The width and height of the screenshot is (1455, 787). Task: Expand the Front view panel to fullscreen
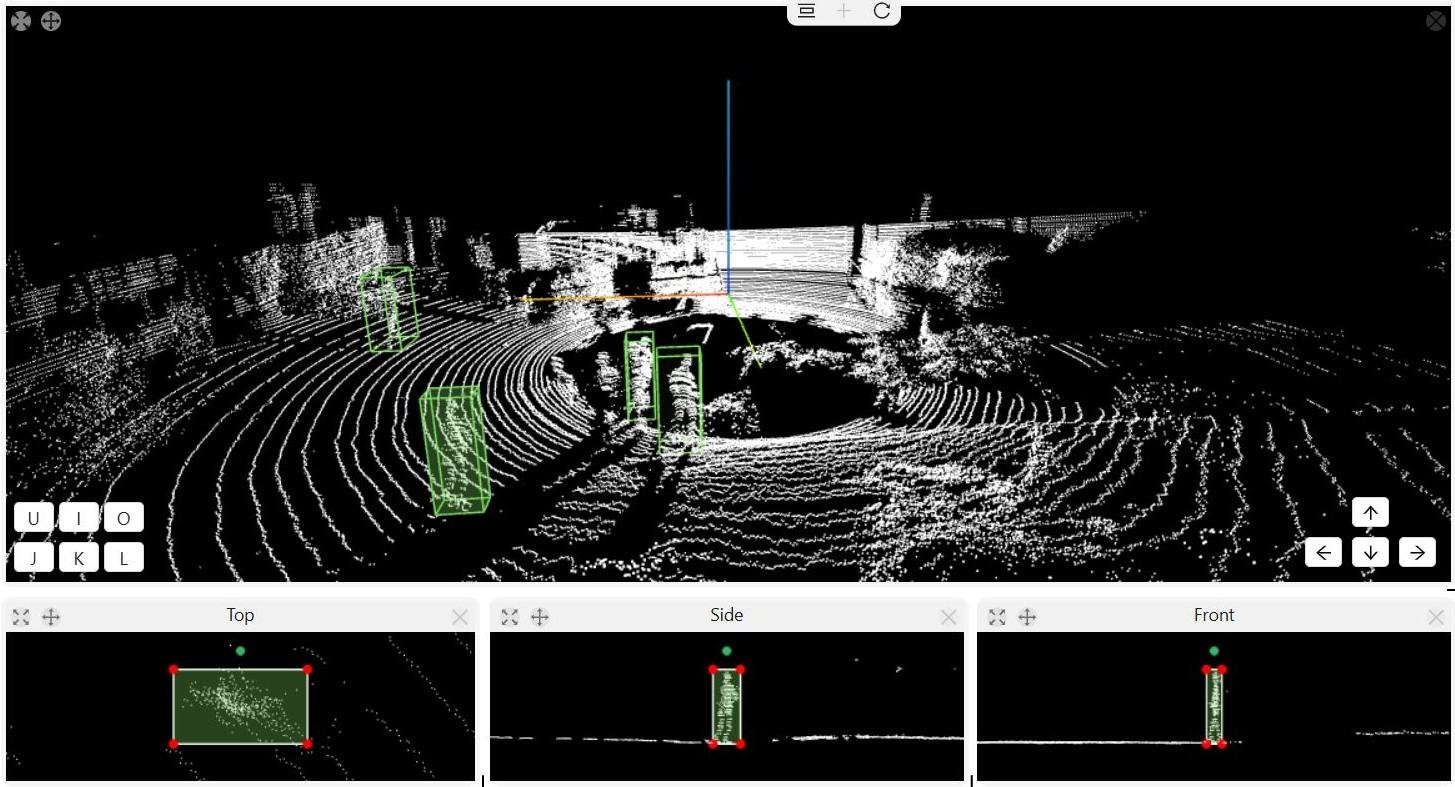tap(997, 617)
